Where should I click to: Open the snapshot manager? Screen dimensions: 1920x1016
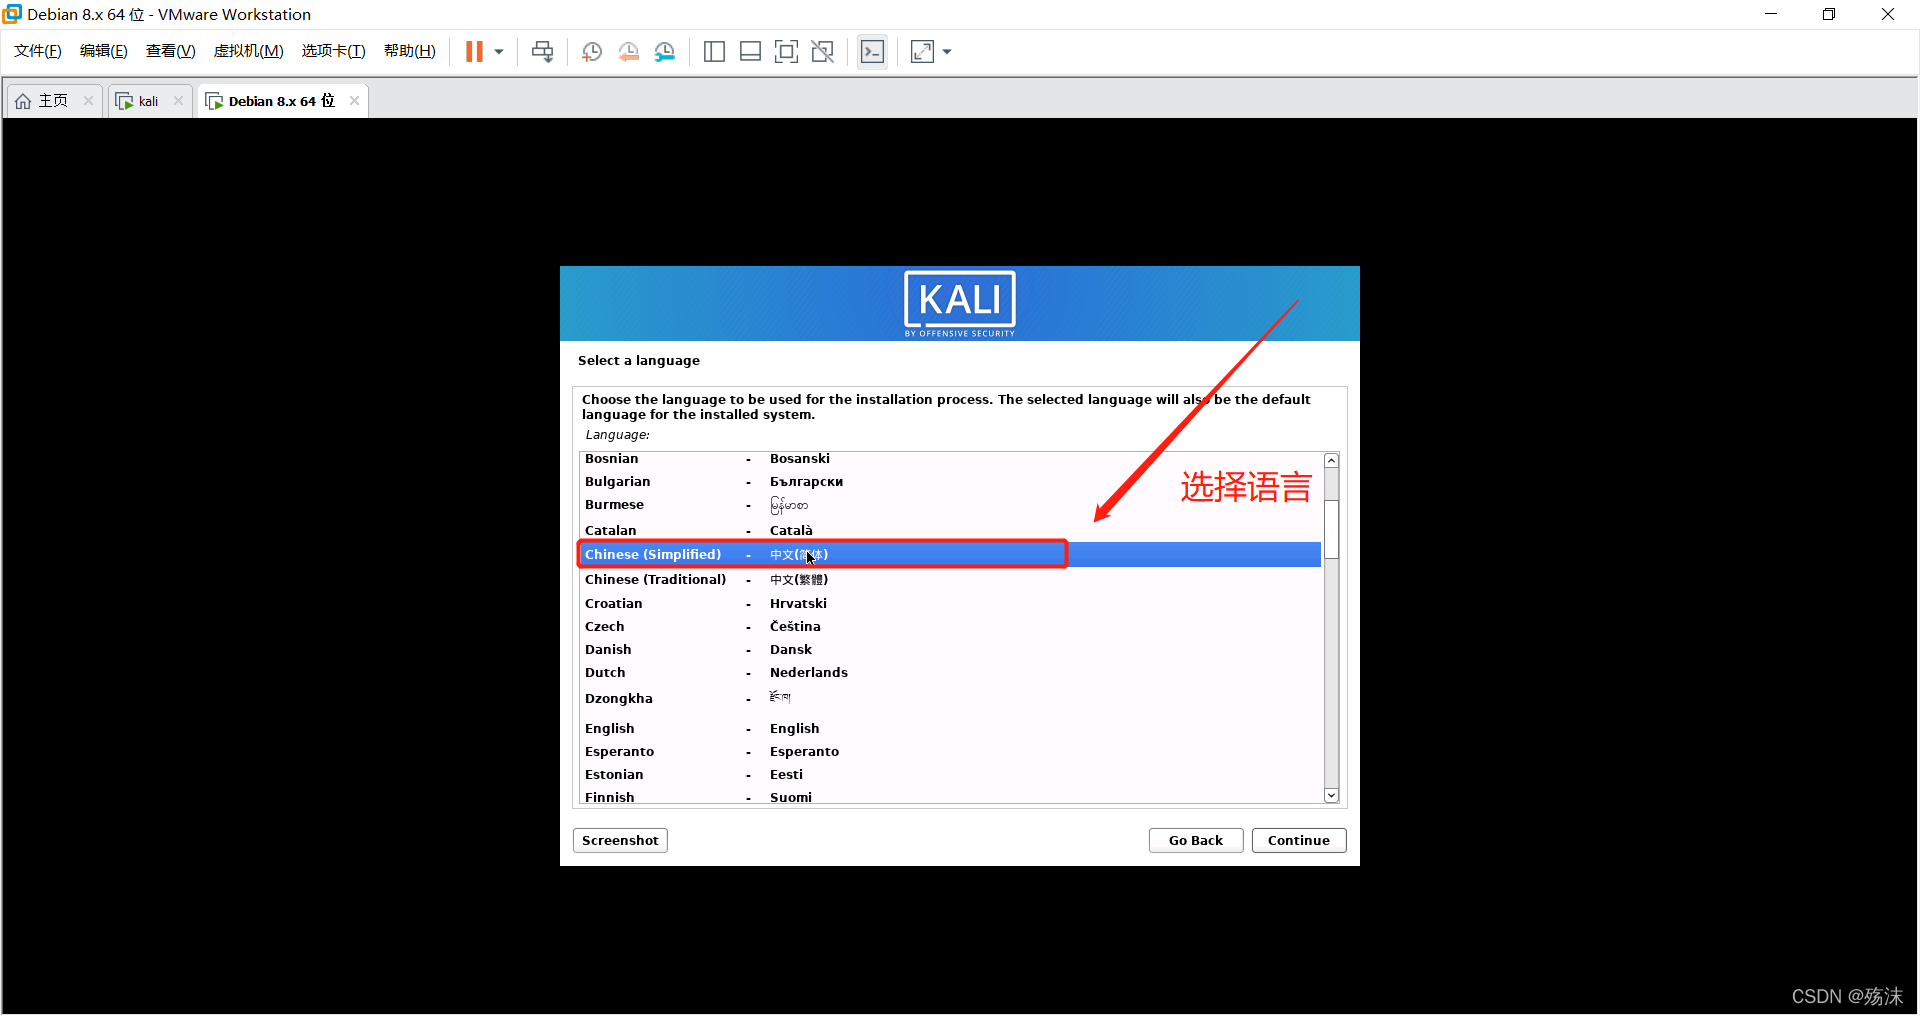coord(665,51)
